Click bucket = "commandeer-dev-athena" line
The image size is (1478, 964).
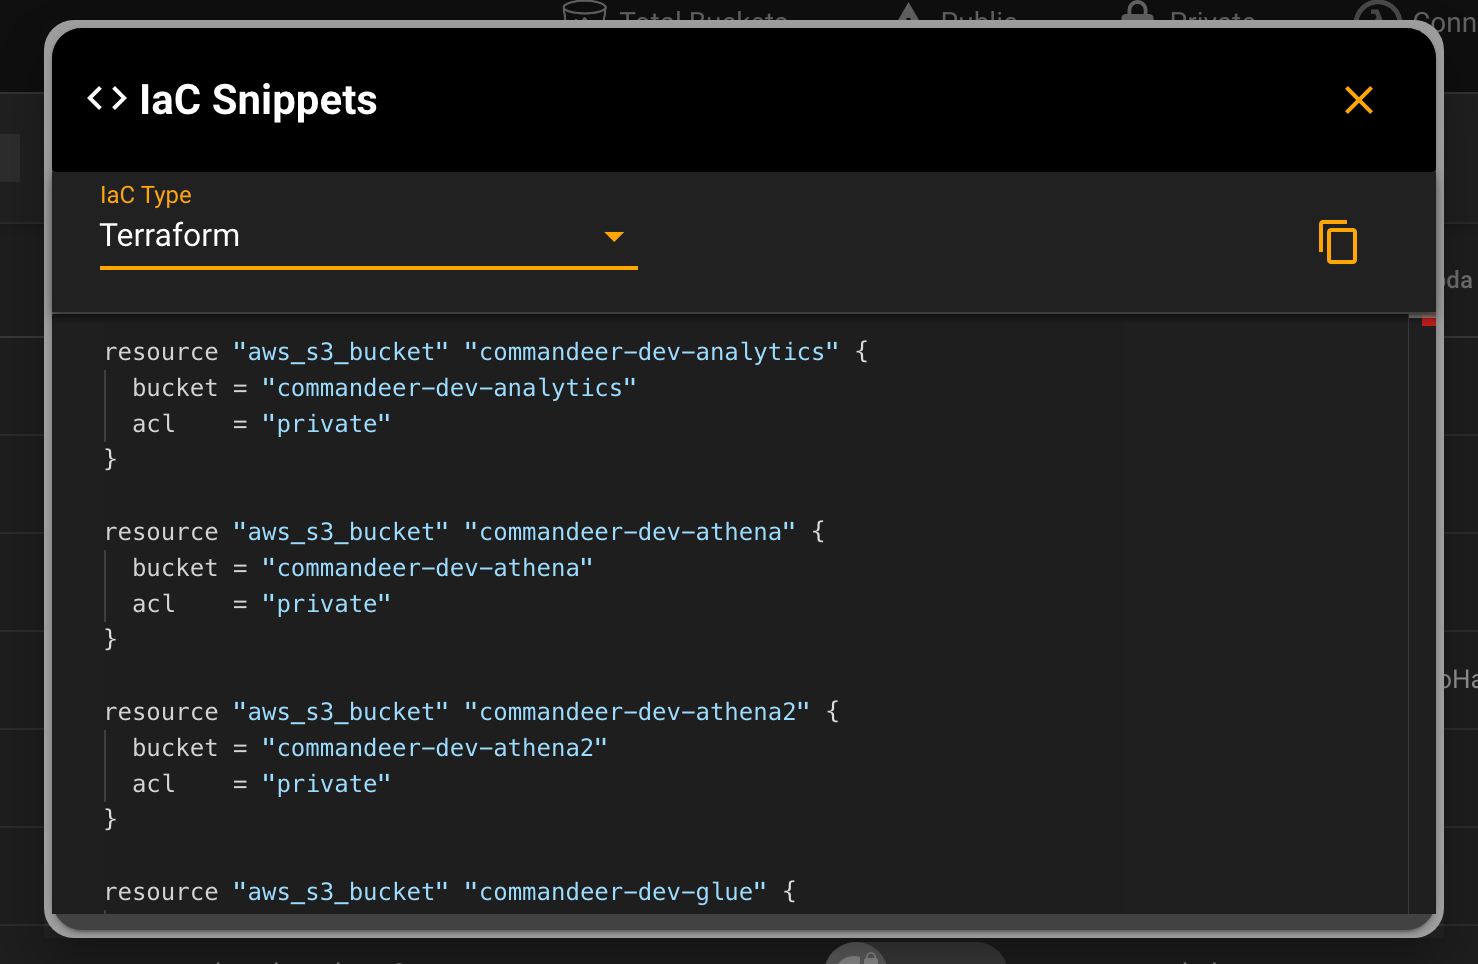362,568
